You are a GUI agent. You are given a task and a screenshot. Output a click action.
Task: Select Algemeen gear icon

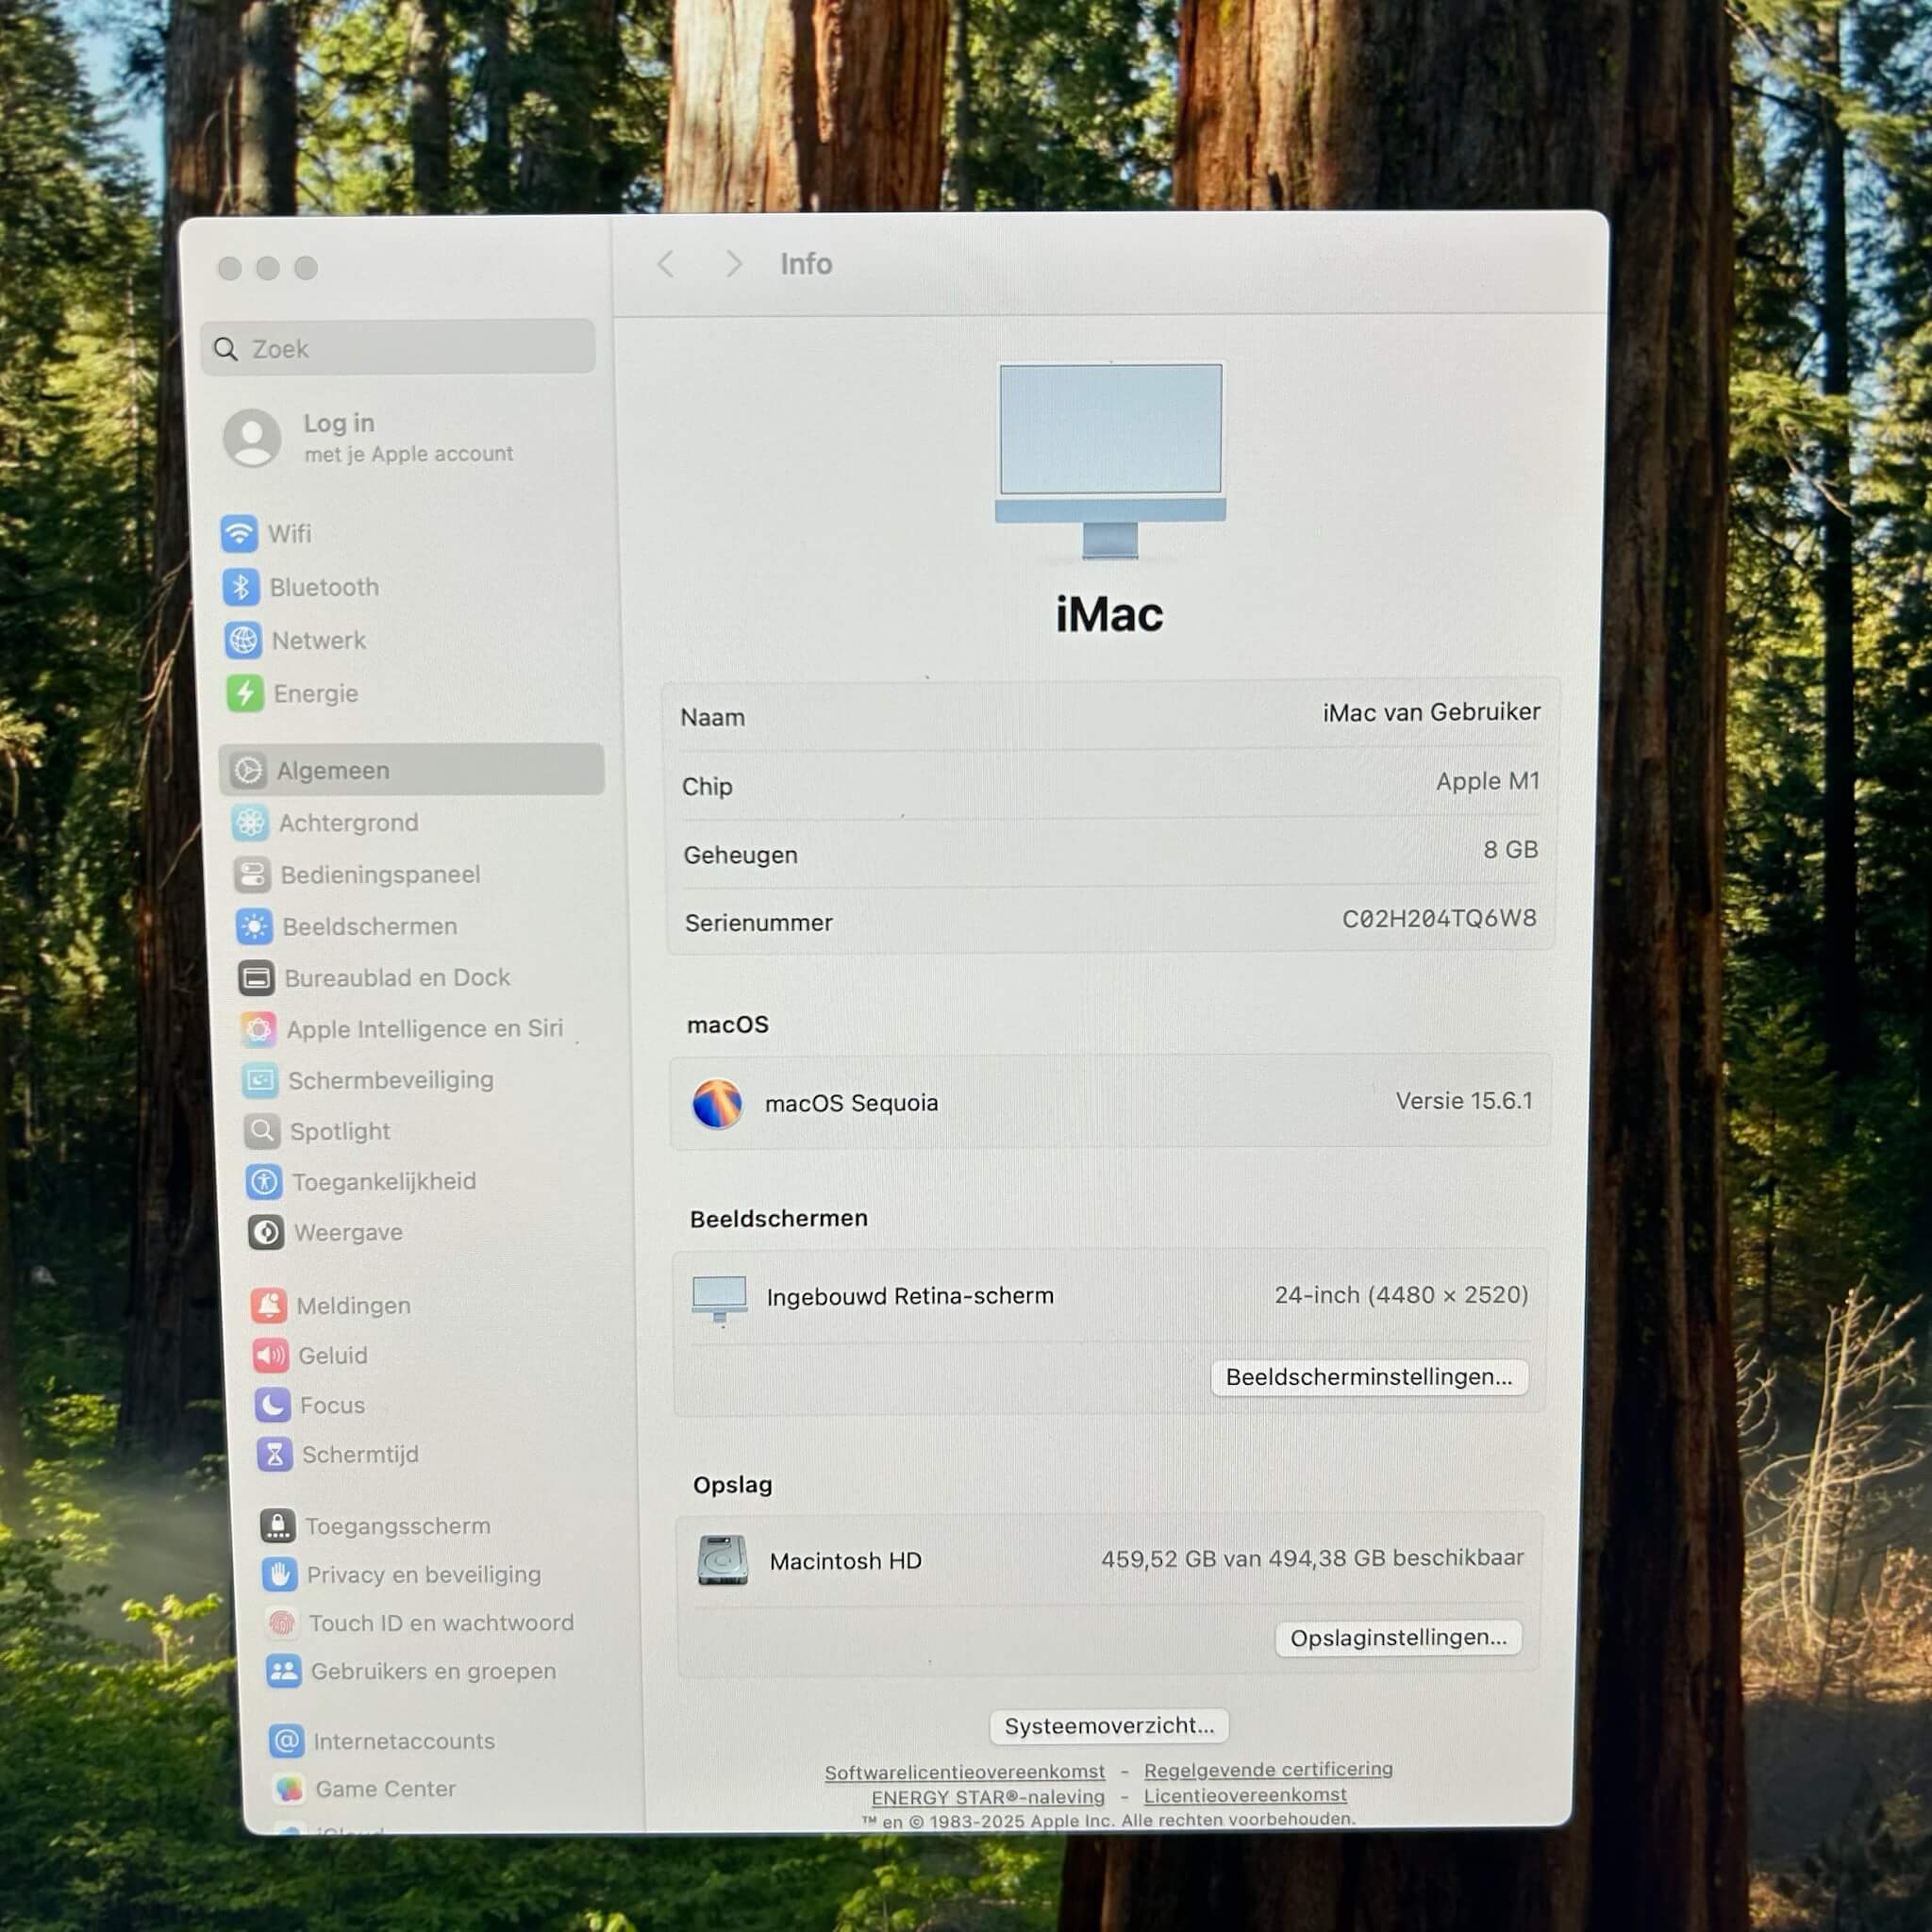[248, 770]
